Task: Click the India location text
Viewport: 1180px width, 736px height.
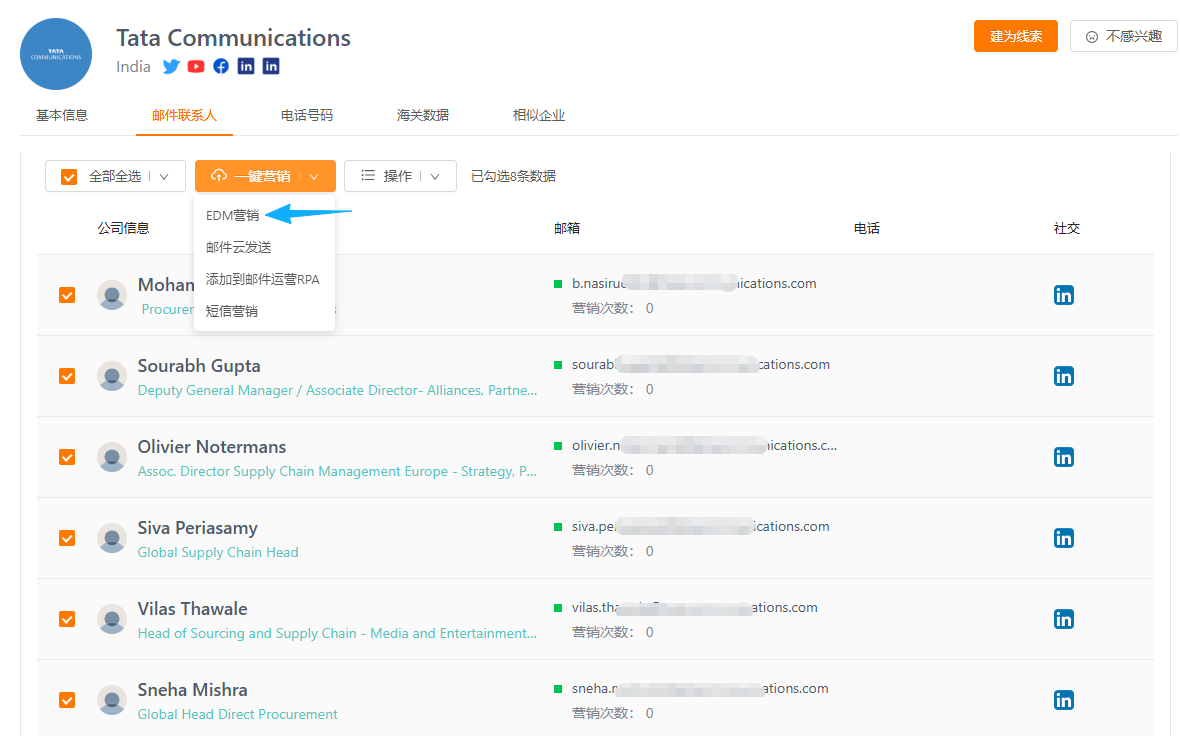Action: point(133,66)
